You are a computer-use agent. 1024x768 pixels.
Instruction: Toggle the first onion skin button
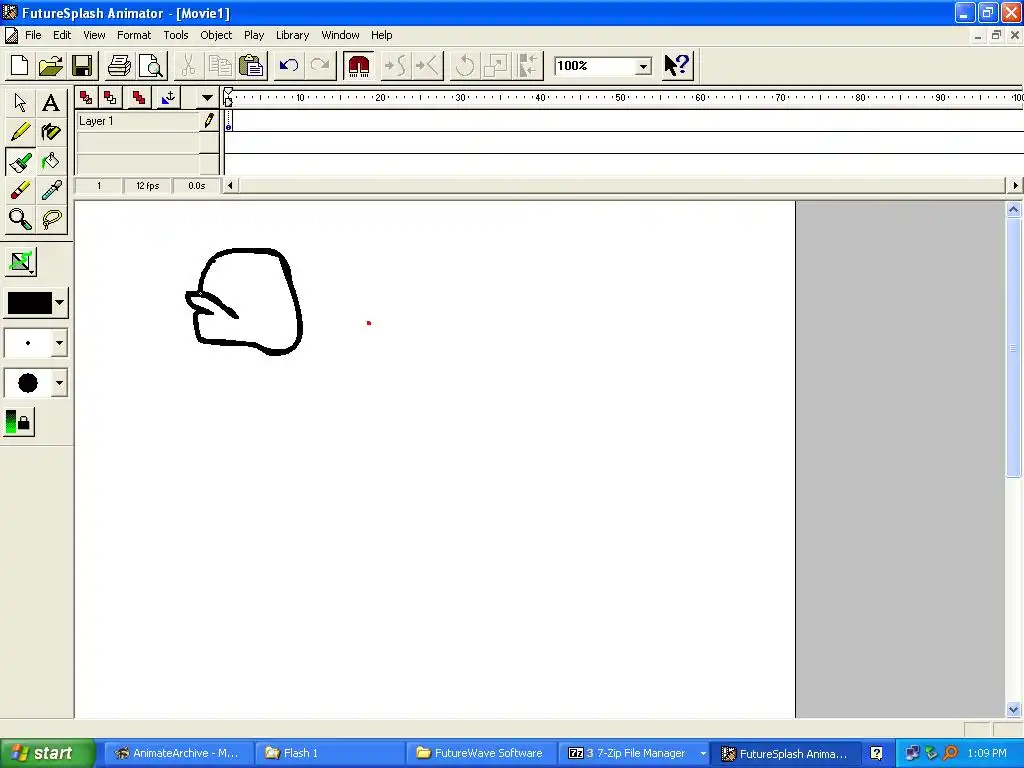(86, 98)
